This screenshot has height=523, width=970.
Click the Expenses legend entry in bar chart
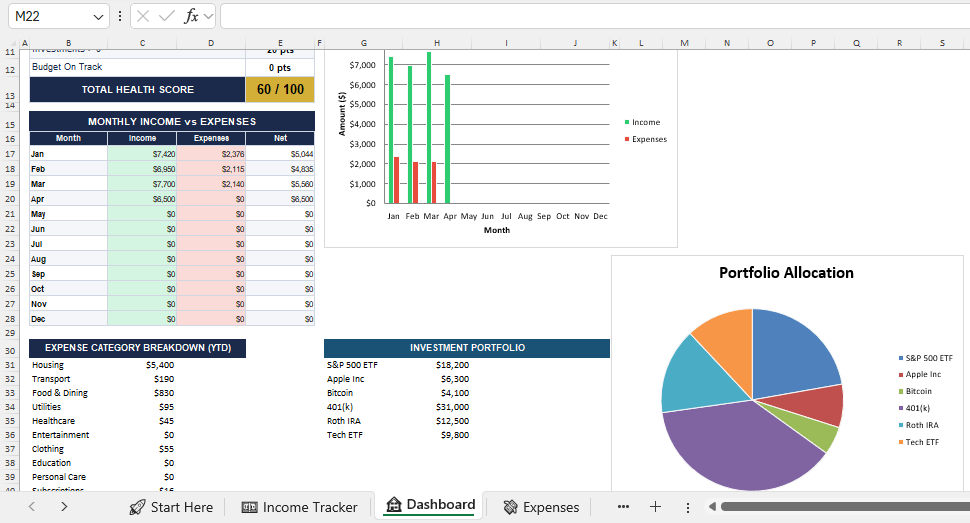pyautogui.click(x=646, y=139)
